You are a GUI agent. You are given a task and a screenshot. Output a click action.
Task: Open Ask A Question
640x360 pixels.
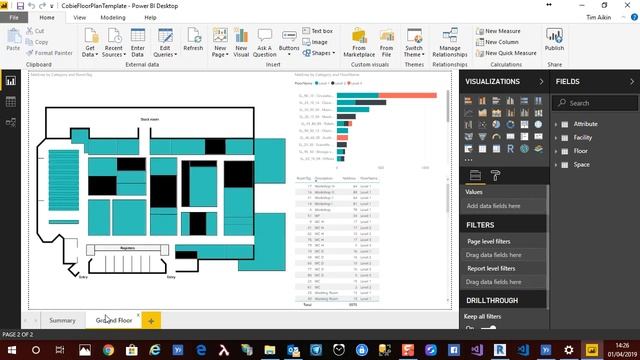coord(264,42)
